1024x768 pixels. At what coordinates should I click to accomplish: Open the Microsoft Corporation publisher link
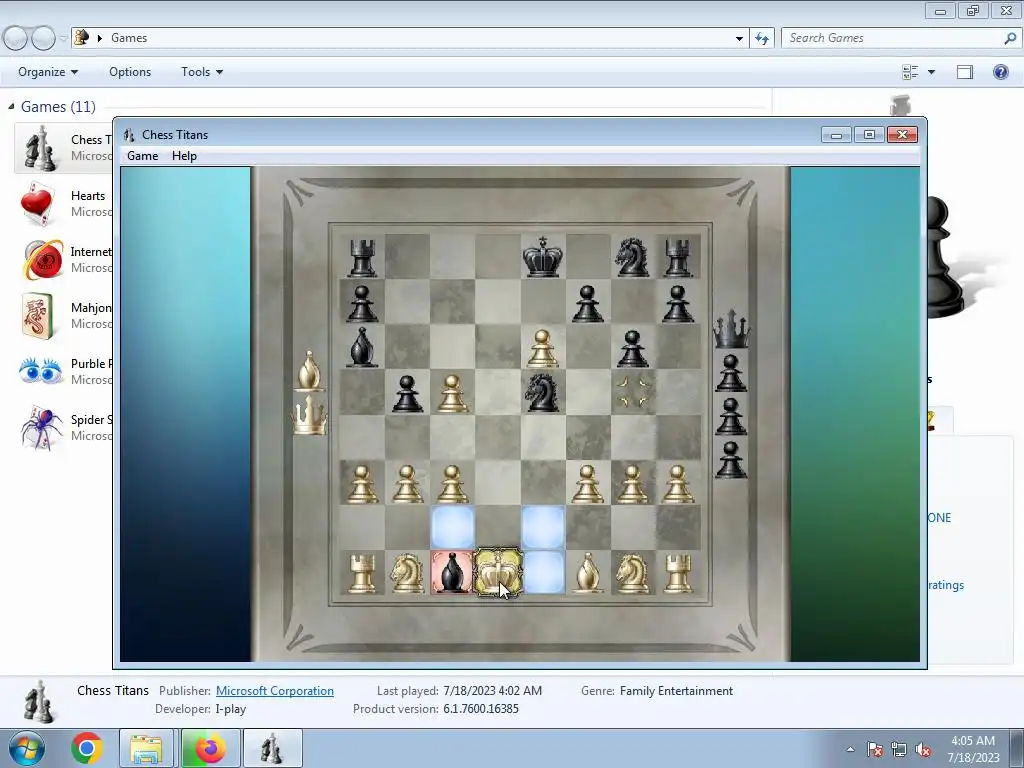274,691
